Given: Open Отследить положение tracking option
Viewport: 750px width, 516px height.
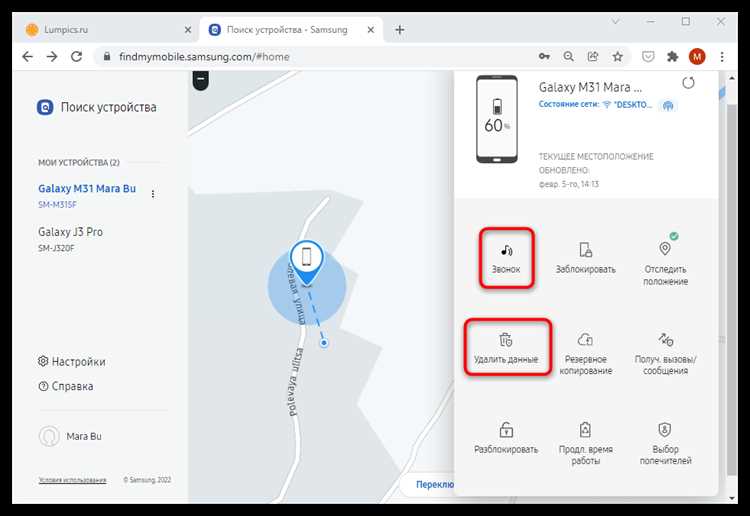Looking at the screenshot, I should (665, 263).
